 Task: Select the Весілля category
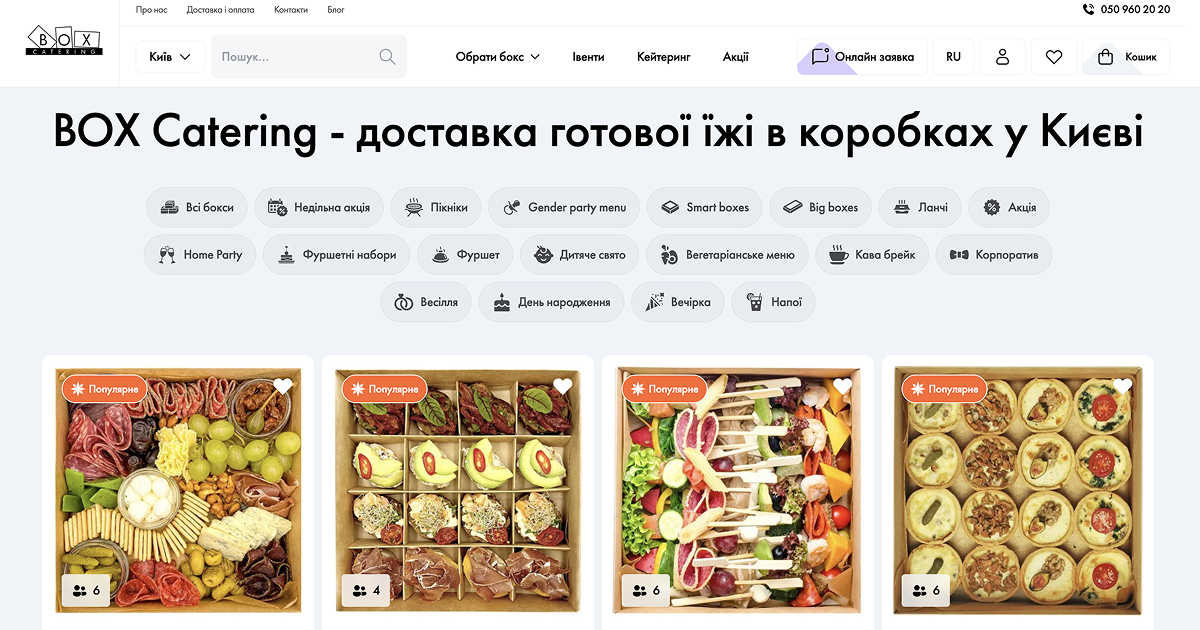tap(426, 301)
